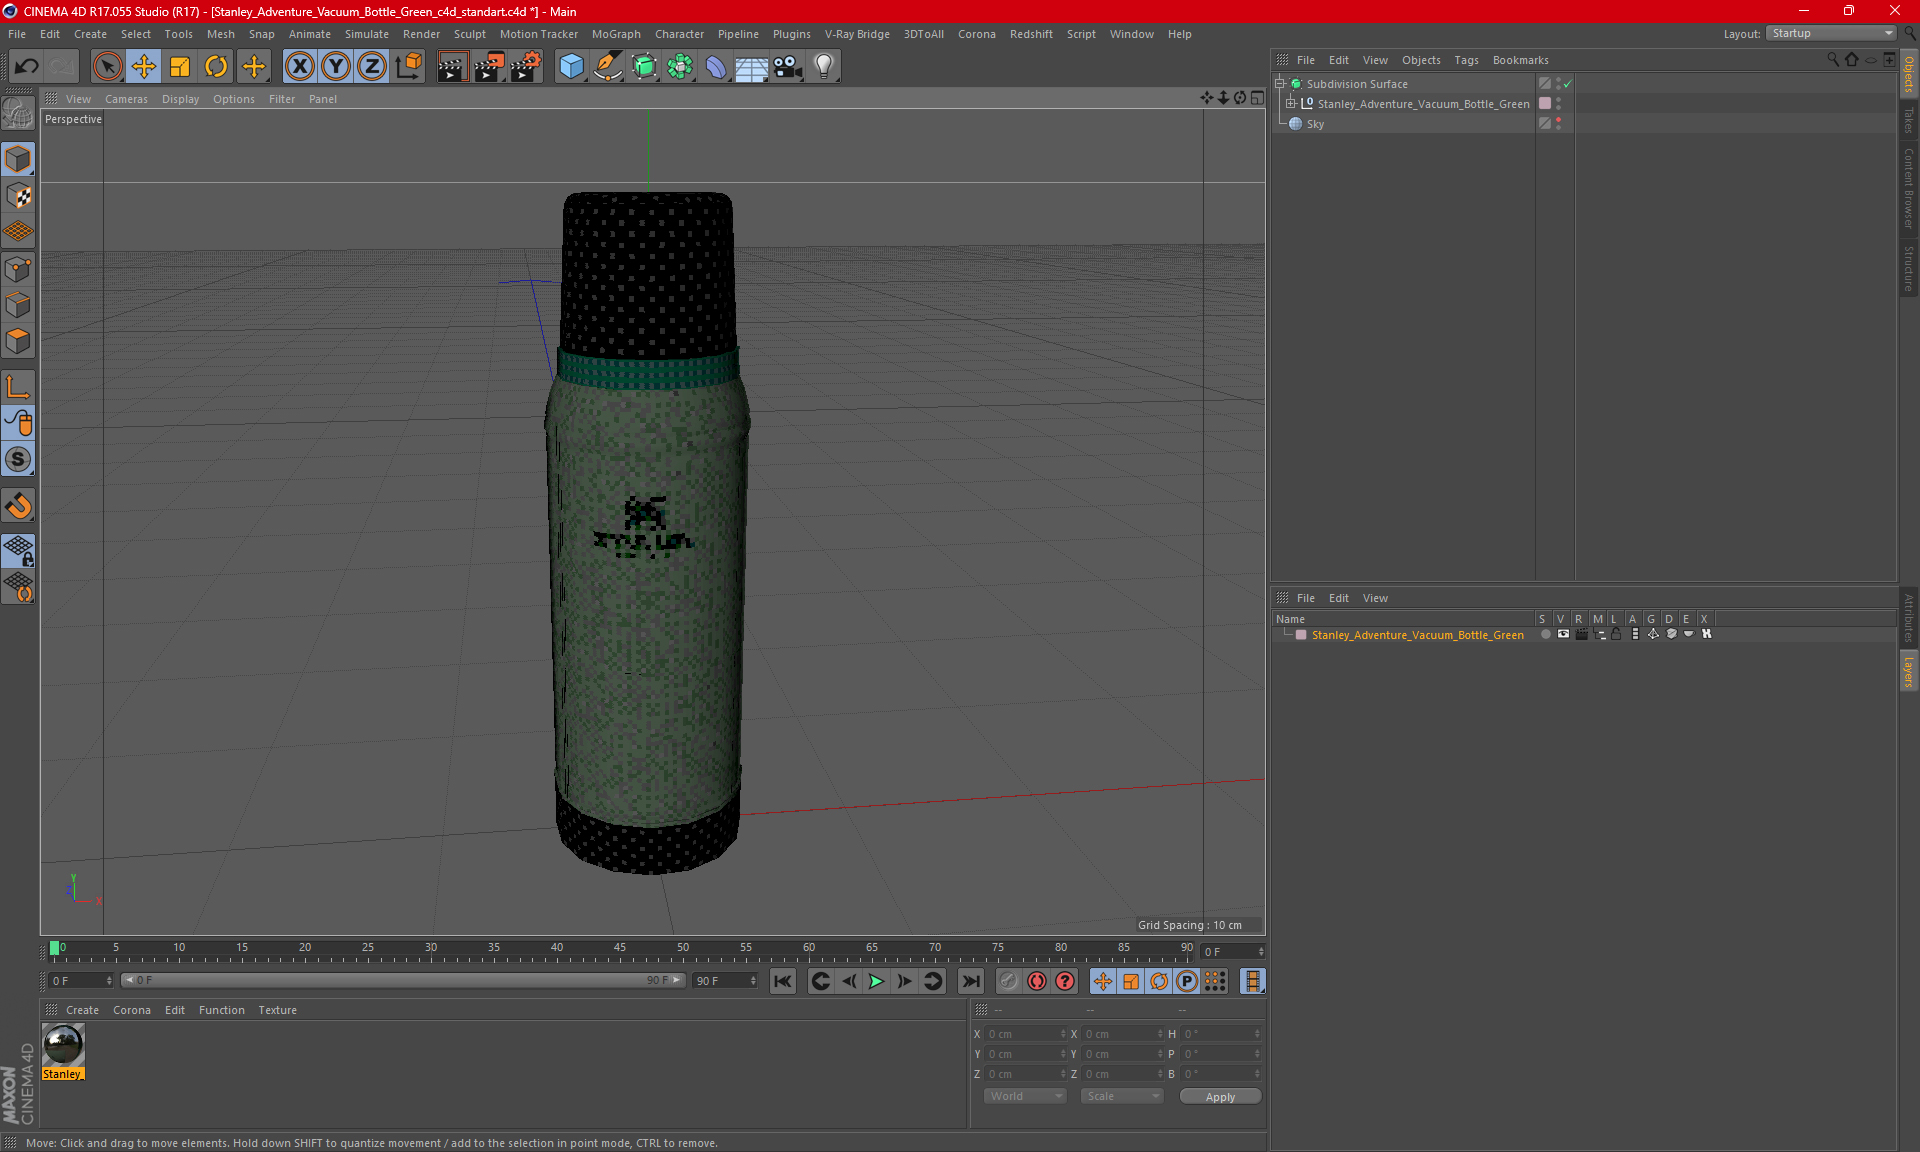Add a Subdivision Surface generator
1920x1152 pixels.
pyautogui.click(x=644, y=67)
